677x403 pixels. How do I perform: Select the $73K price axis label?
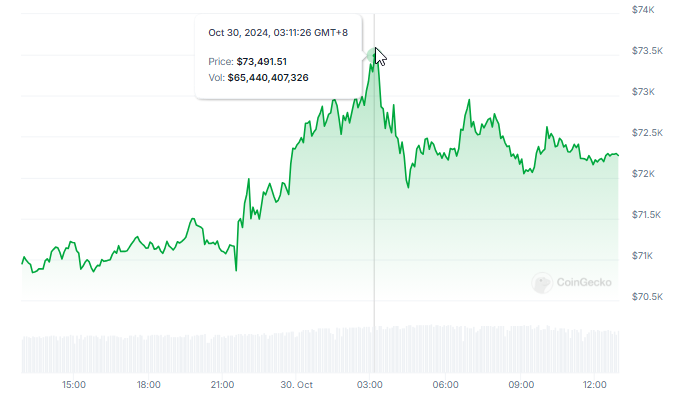coord(643,92)
